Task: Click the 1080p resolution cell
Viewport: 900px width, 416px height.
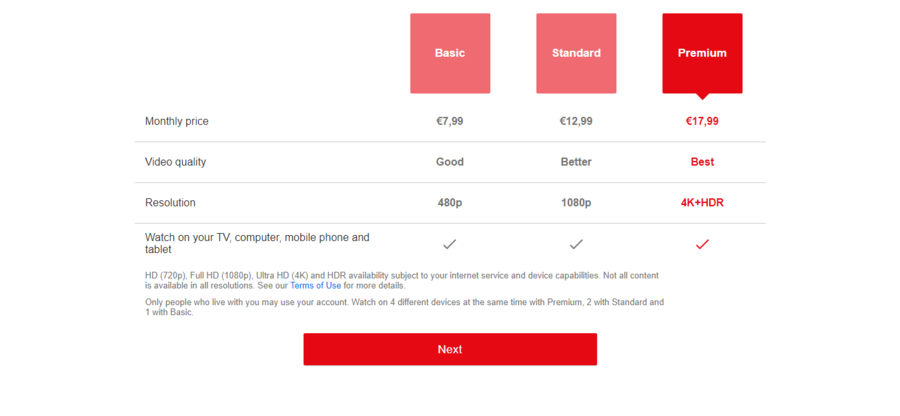Action: tap(576, 203)
